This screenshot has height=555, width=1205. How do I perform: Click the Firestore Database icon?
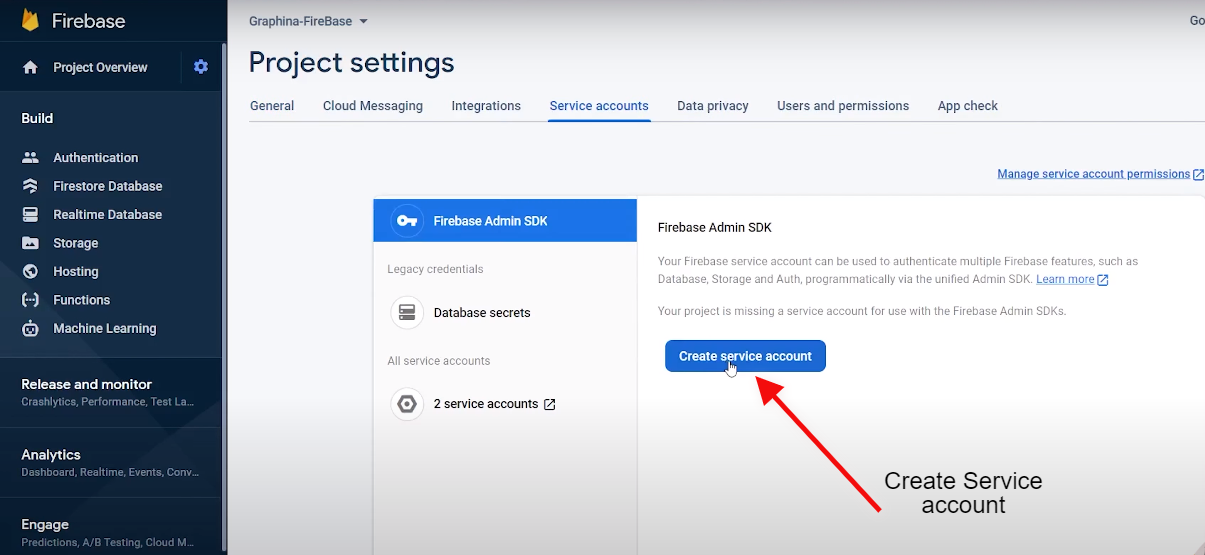(30, 186)
